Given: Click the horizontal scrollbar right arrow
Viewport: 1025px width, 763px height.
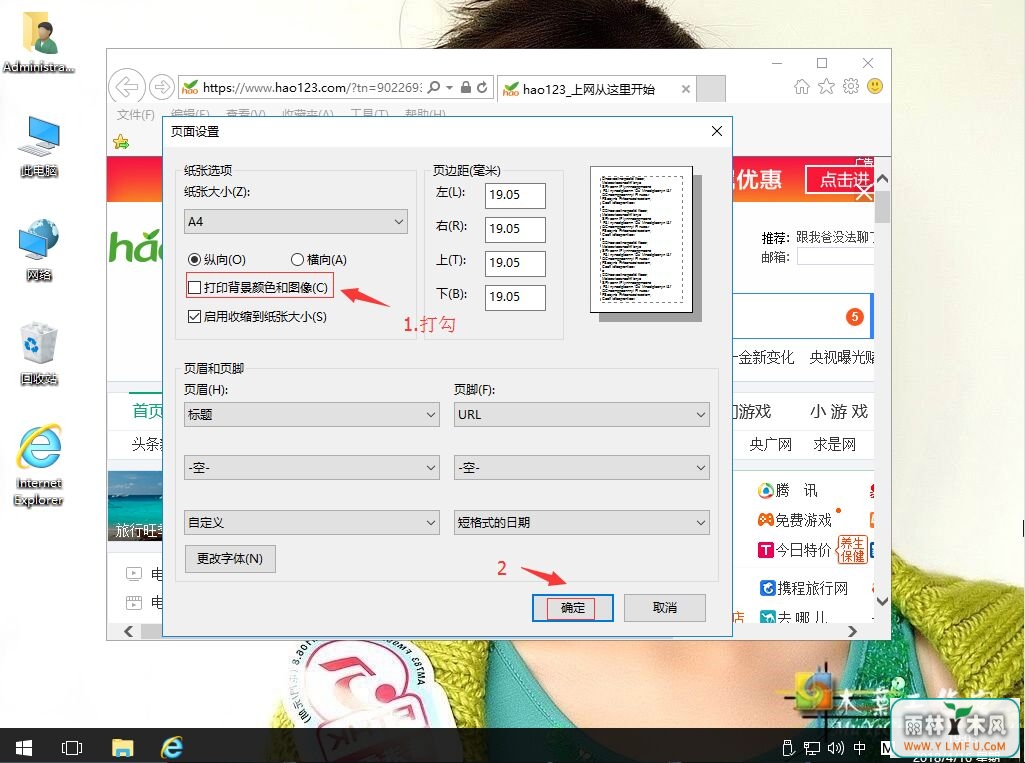Looking at the screenshot, I should [x=852, y=631].
